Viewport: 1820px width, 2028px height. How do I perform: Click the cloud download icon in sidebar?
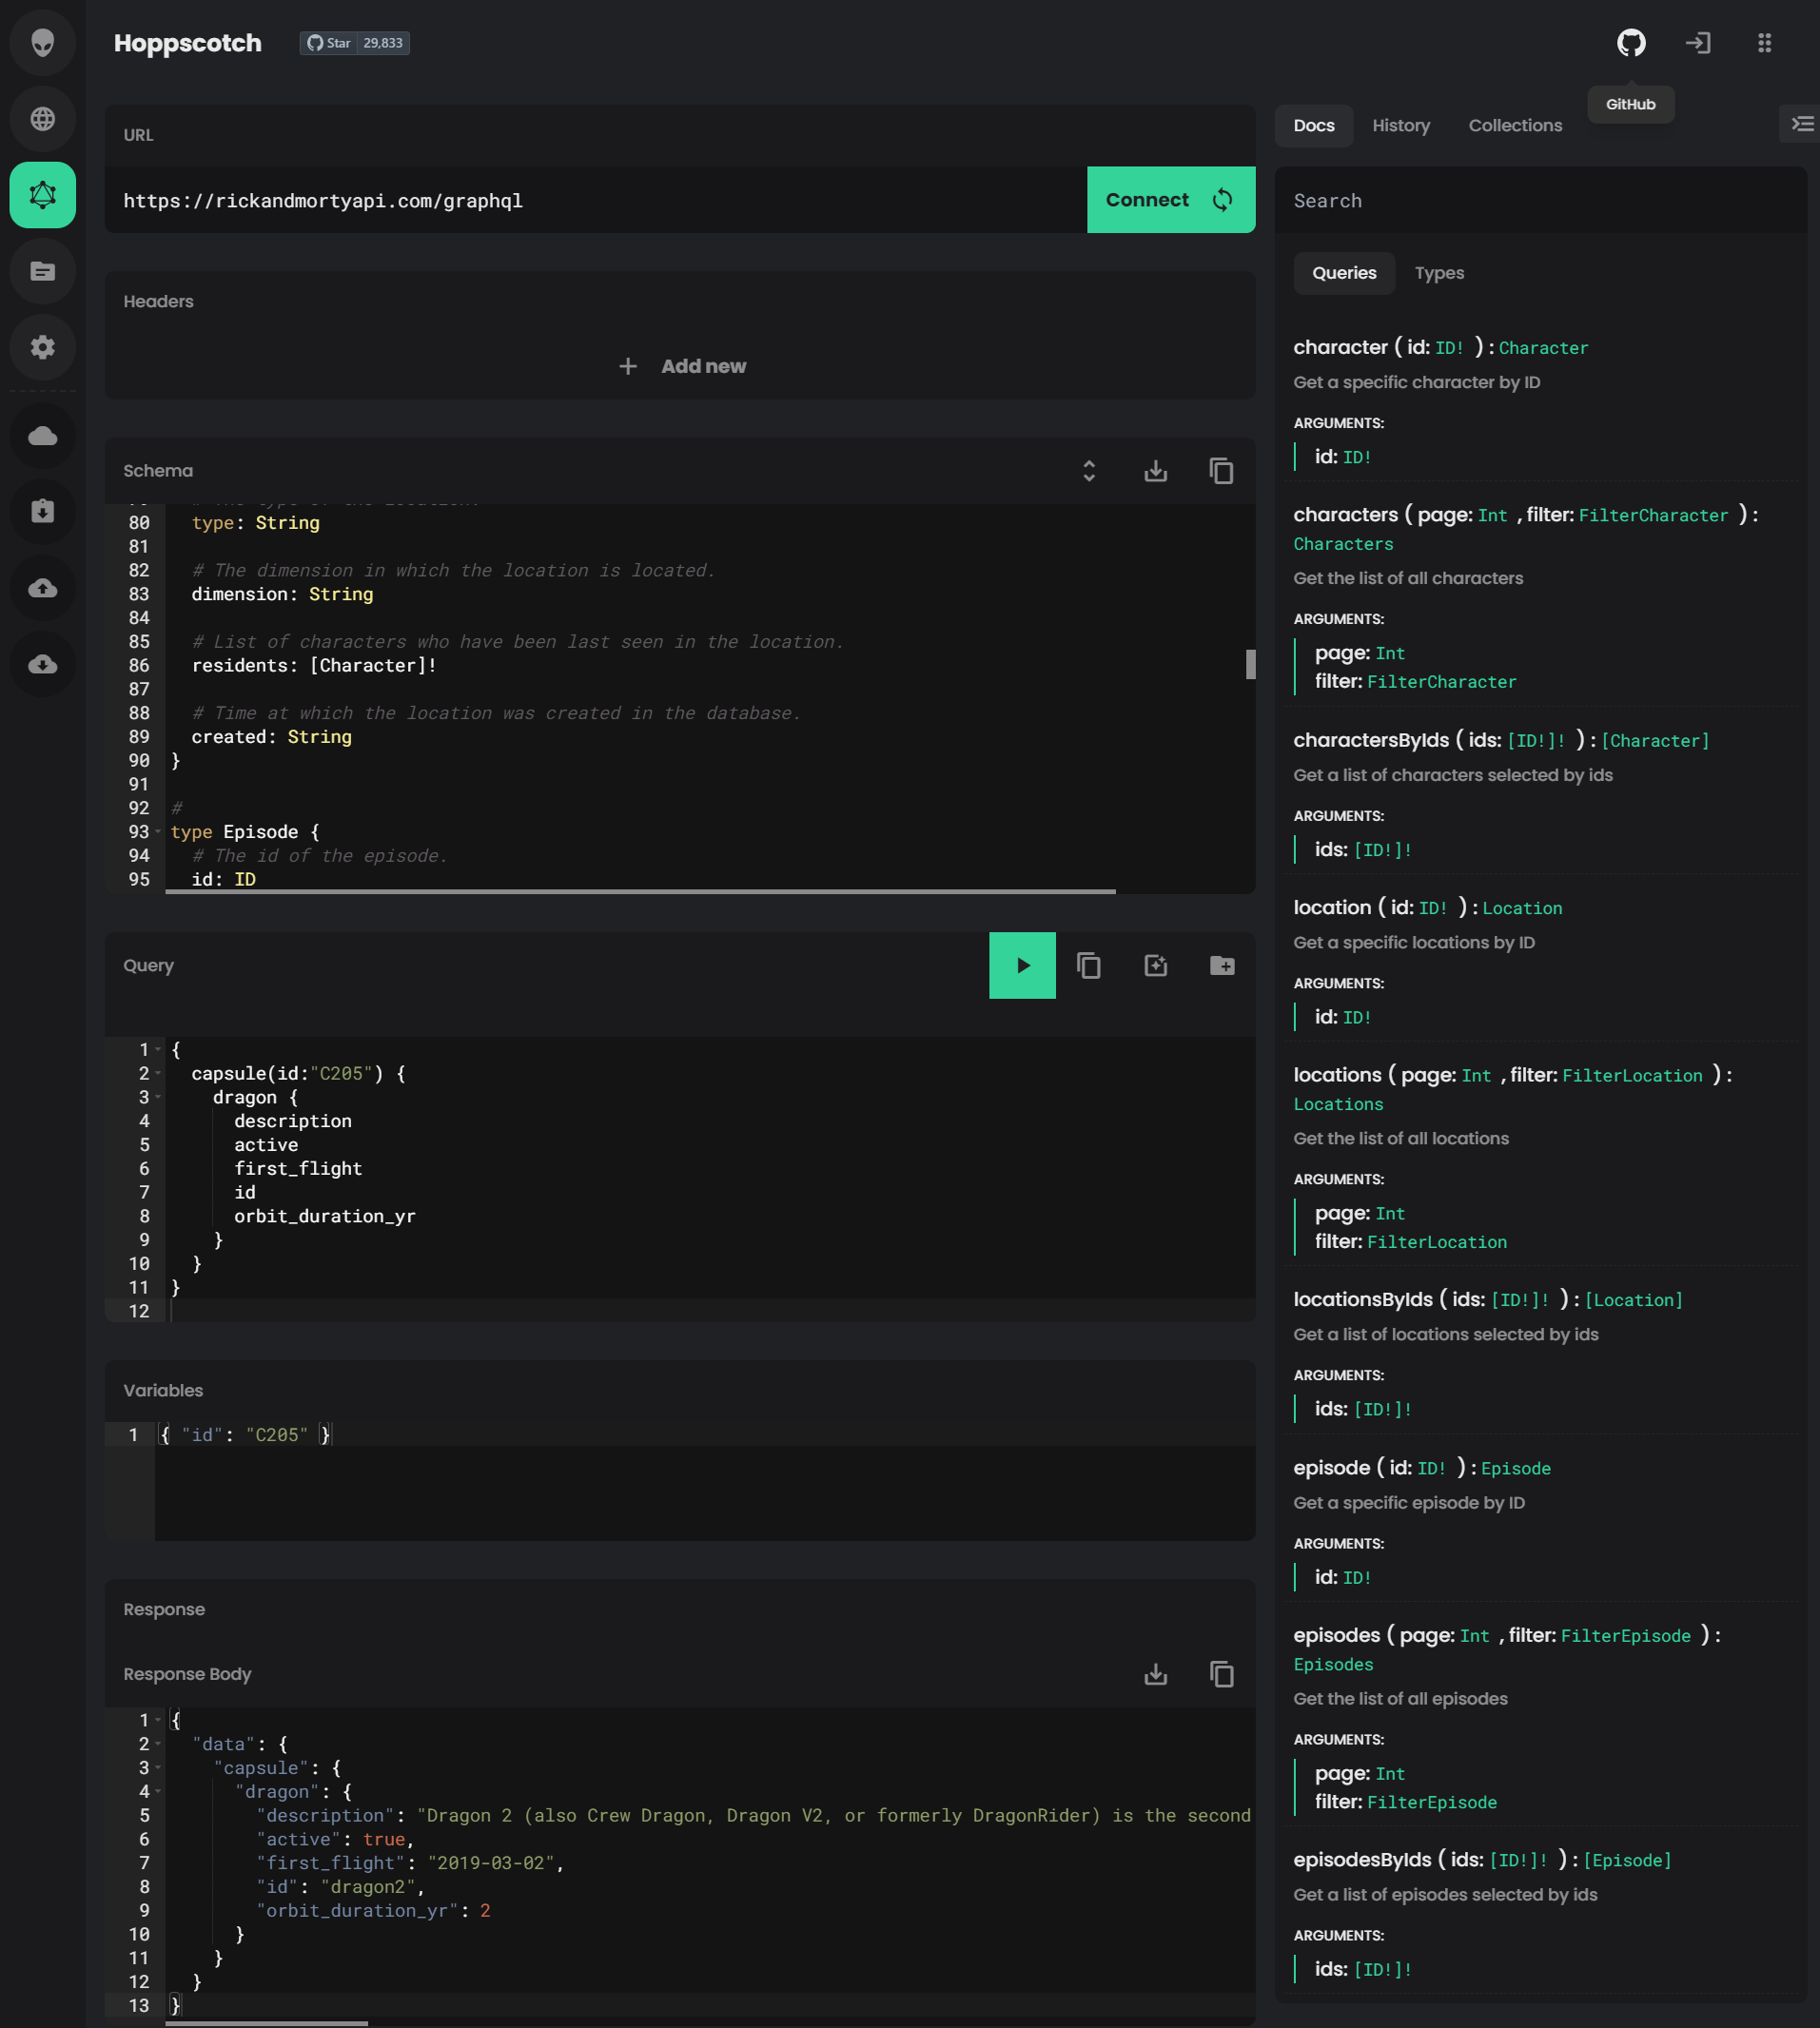[x=42, y=664]
